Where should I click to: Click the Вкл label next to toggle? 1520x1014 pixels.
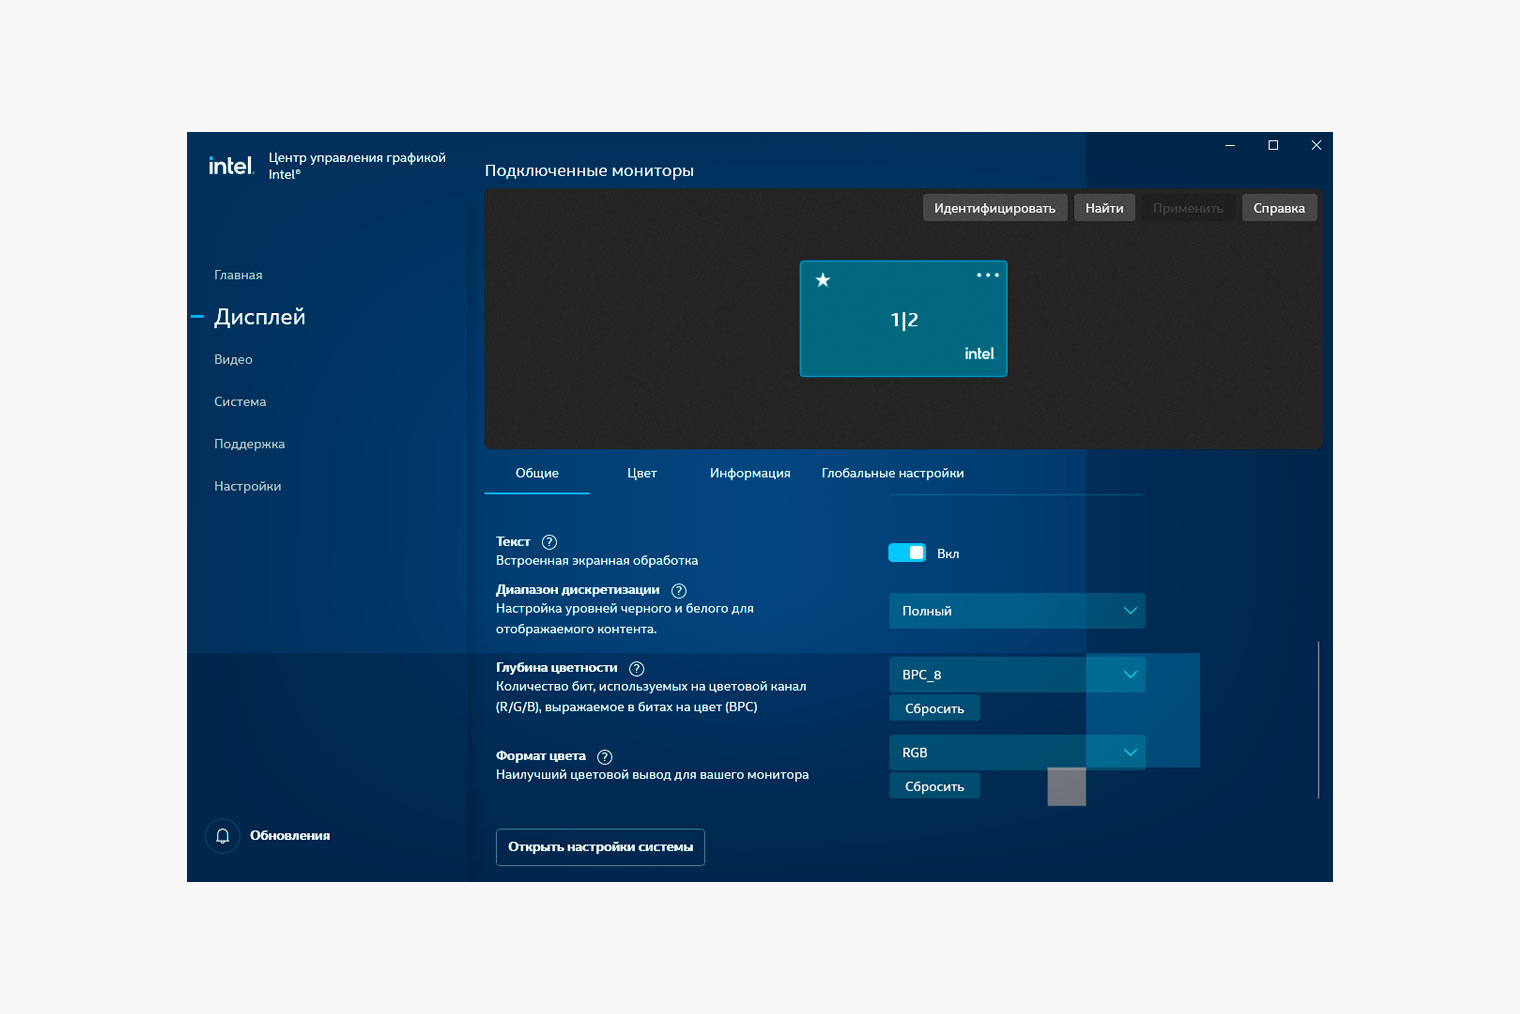coord(948,554)
